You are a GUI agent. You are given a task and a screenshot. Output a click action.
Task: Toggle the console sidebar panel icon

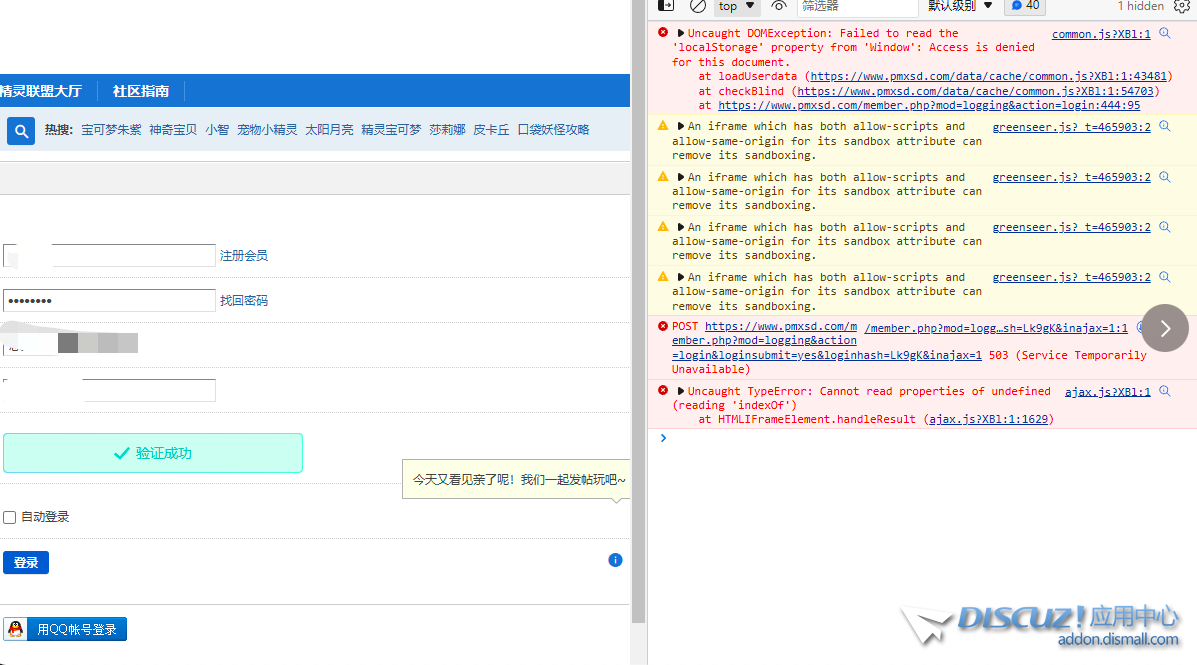pos(666,6)
